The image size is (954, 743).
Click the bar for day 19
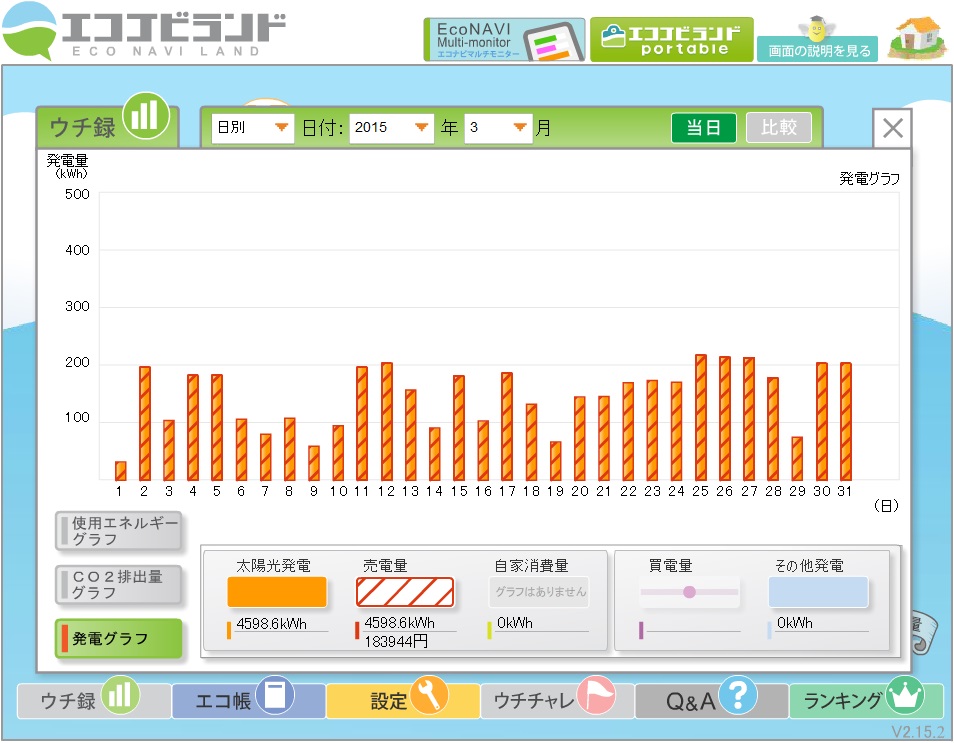pyautogui.click(x=555, y=461)
